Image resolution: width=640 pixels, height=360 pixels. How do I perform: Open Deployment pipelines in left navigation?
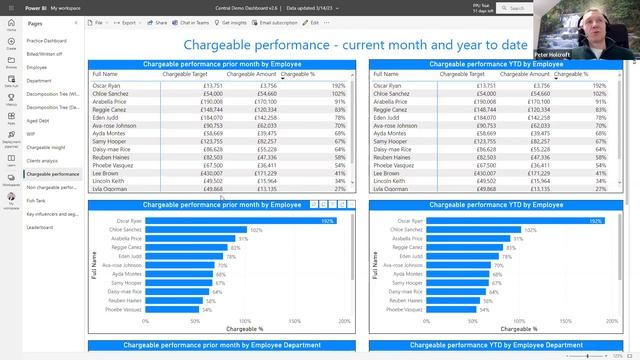click(11, 139)
